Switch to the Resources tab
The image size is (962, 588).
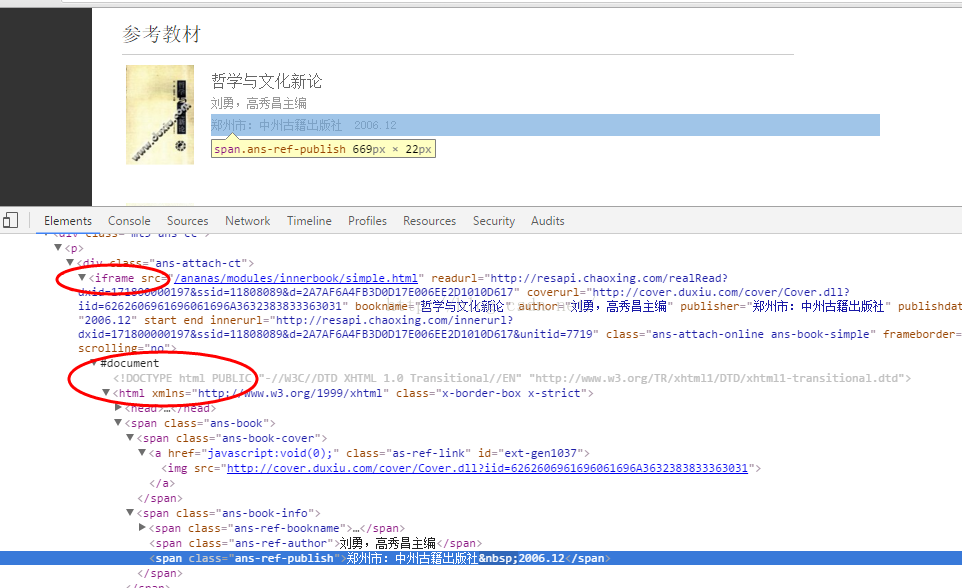coord(429,221)
